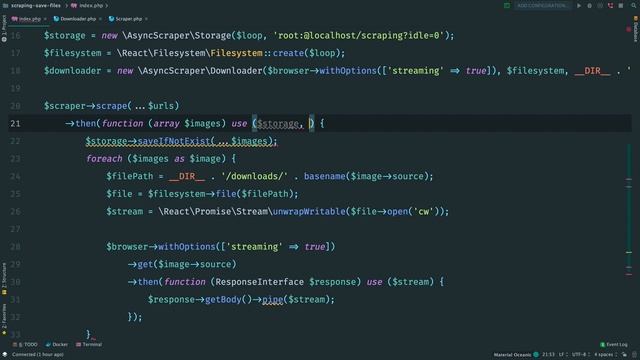Screen dimensions: 640x360
Task: Click the tool windows quick-access icon at the start of the status bar
Action: 4,355
